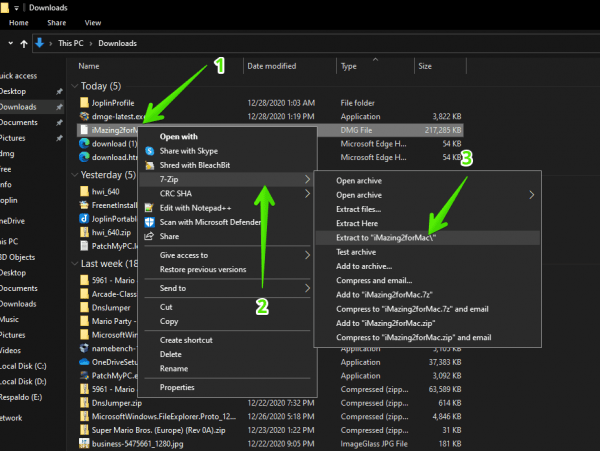
Task: Click the iMazing2forMac DMG file icon
Action: click(x=84, y=130)
